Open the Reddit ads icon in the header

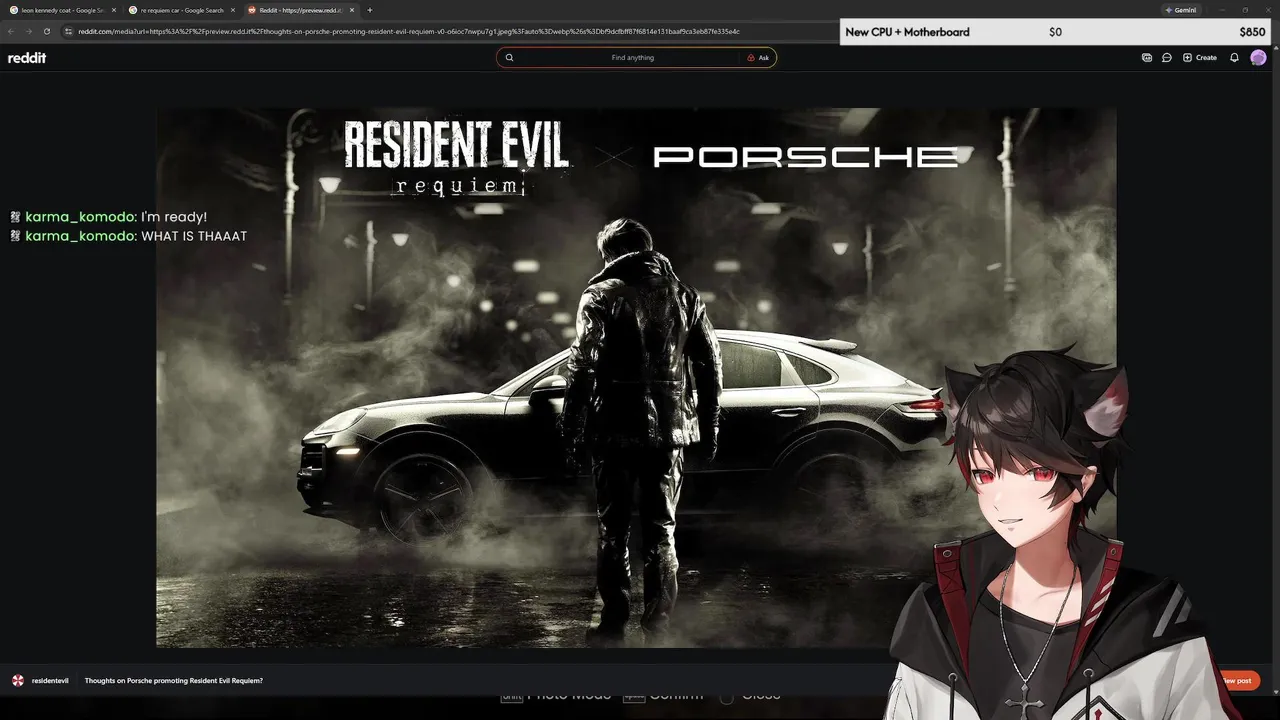coord(1147,58)
